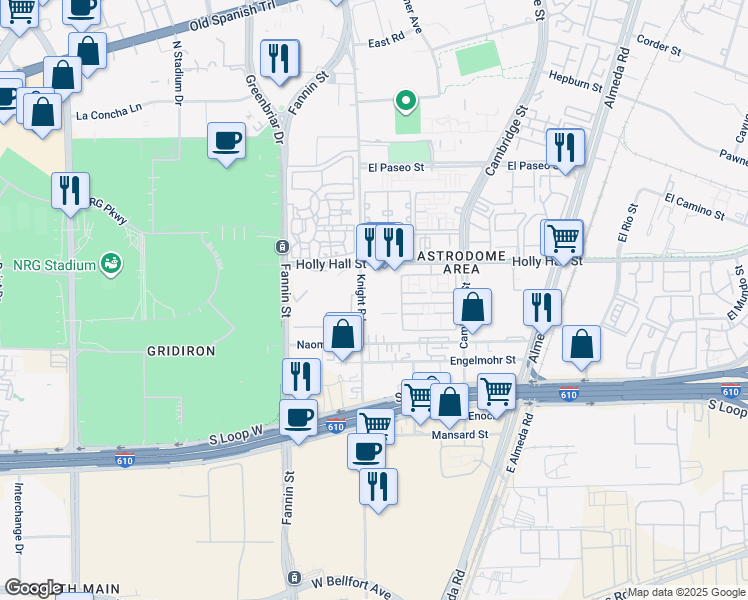Click the 610 highway shield below S Loop W label
Image resolution: width=748 pixels, height=600 pixels.
125,460
